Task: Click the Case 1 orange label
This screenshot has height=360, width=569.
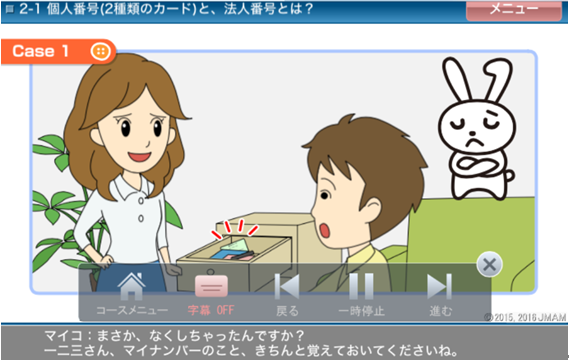Action: [58, 52]
